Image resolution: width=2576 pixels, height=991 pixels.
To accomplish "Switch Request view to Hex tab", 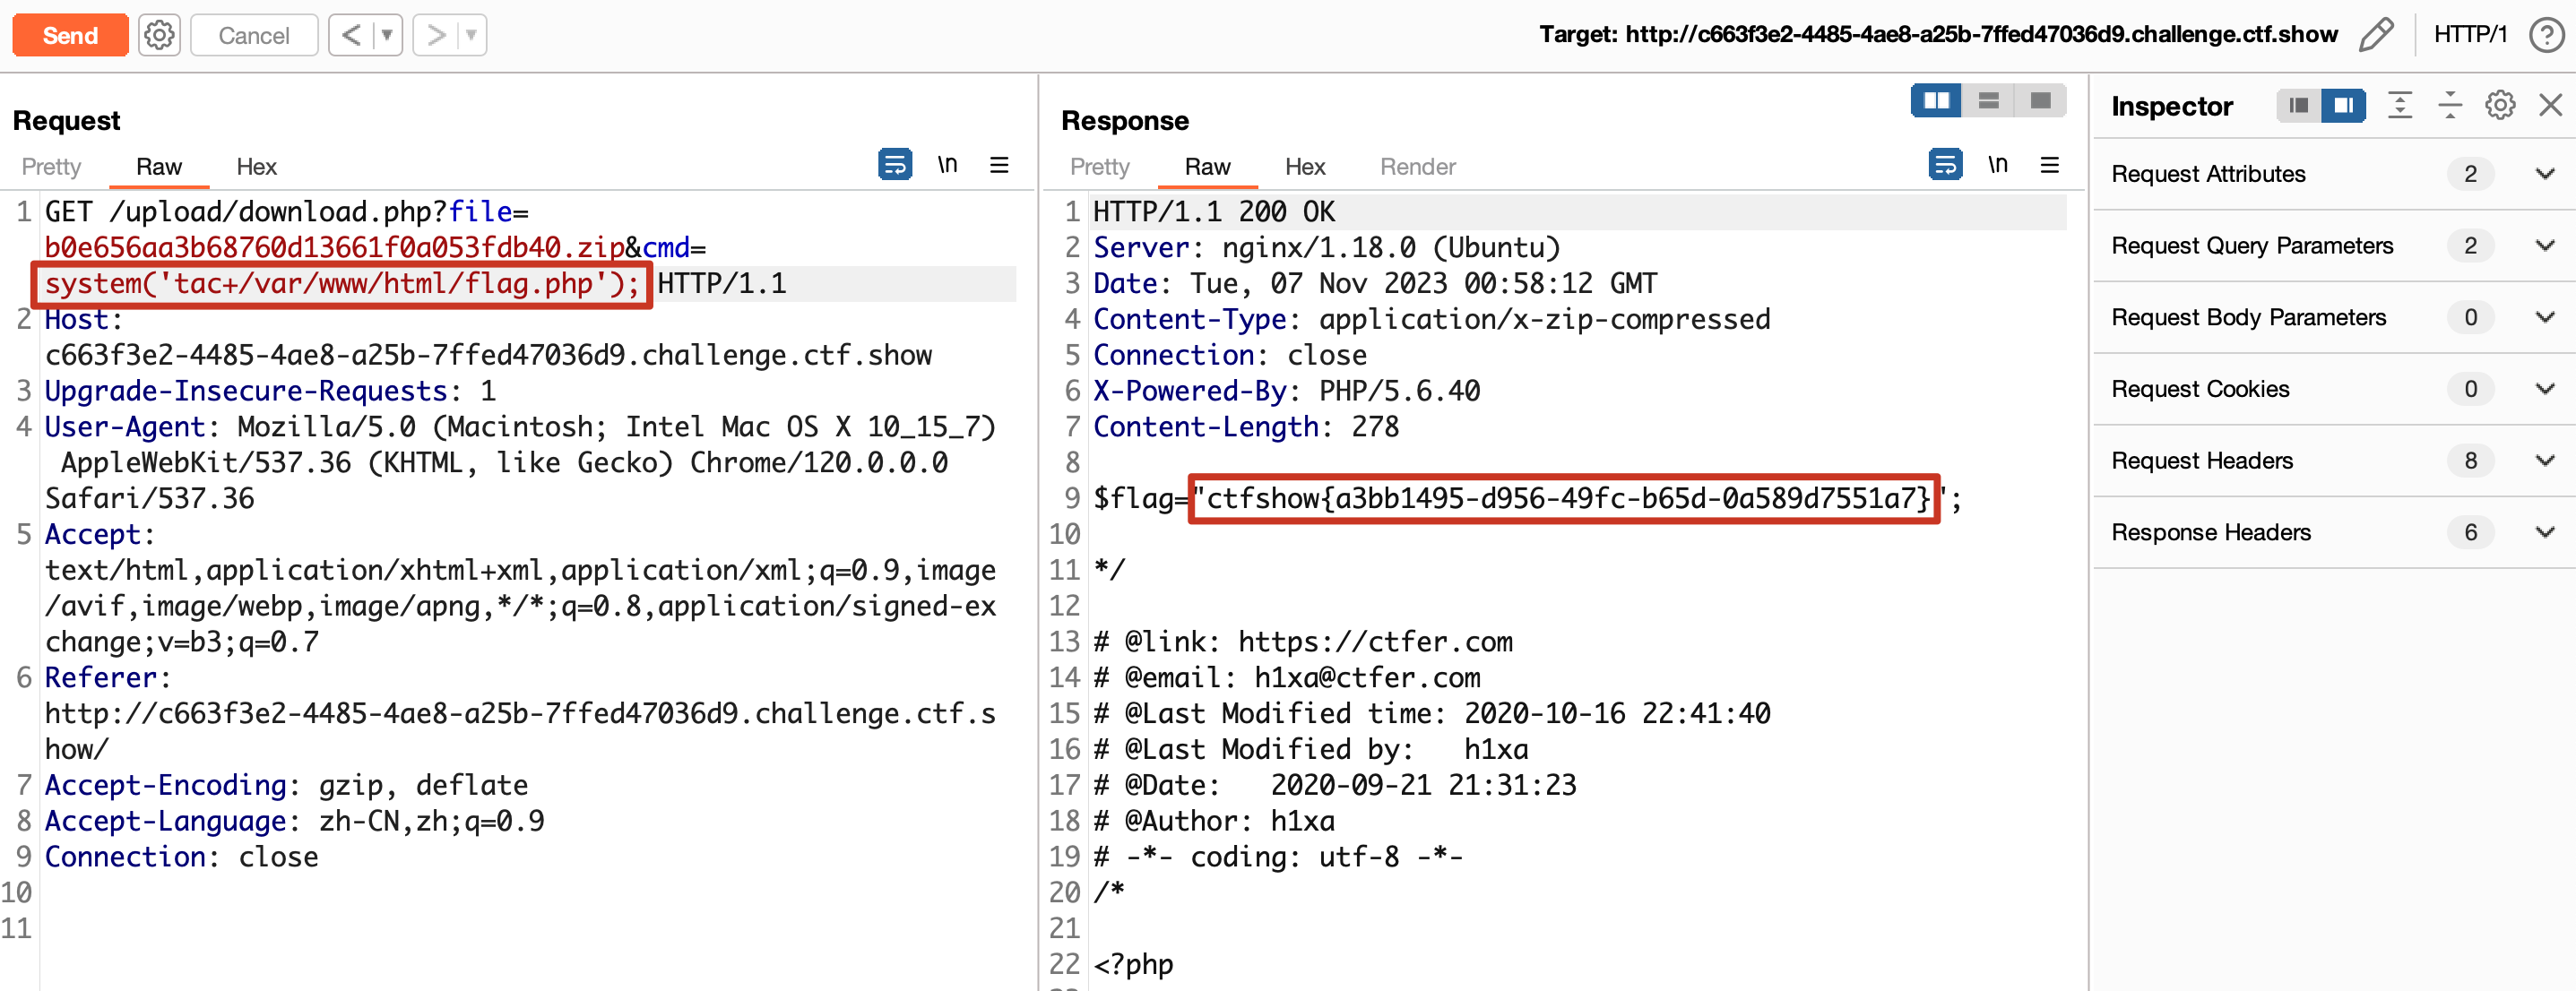I will pyautogui.click(x=257, y=167).
